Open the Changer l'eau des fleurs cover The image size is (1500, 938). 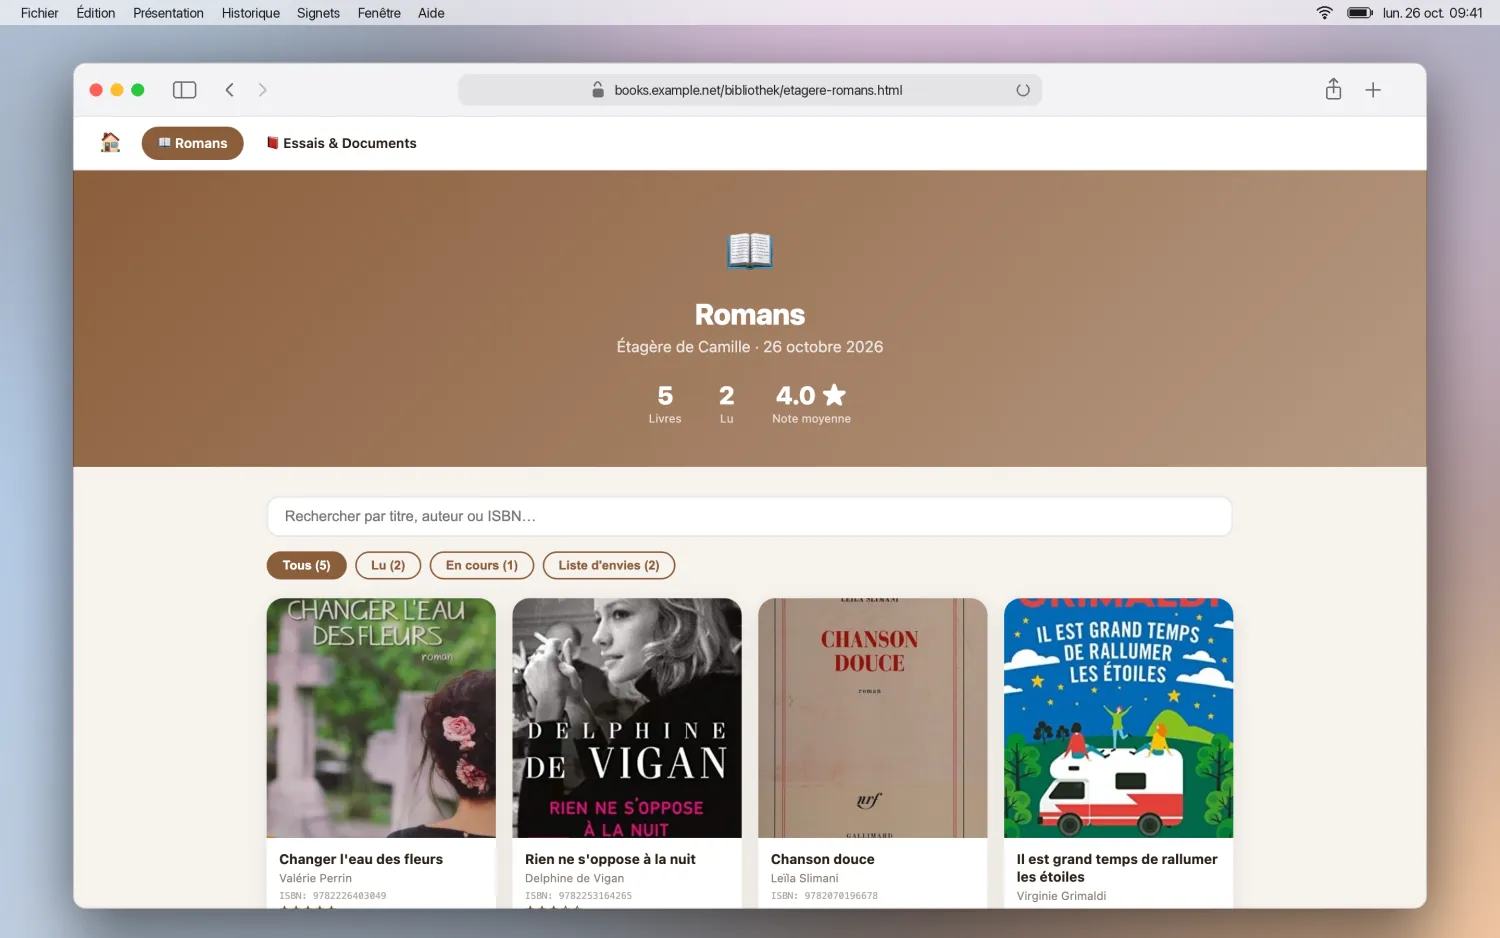(x=381, y=718)
